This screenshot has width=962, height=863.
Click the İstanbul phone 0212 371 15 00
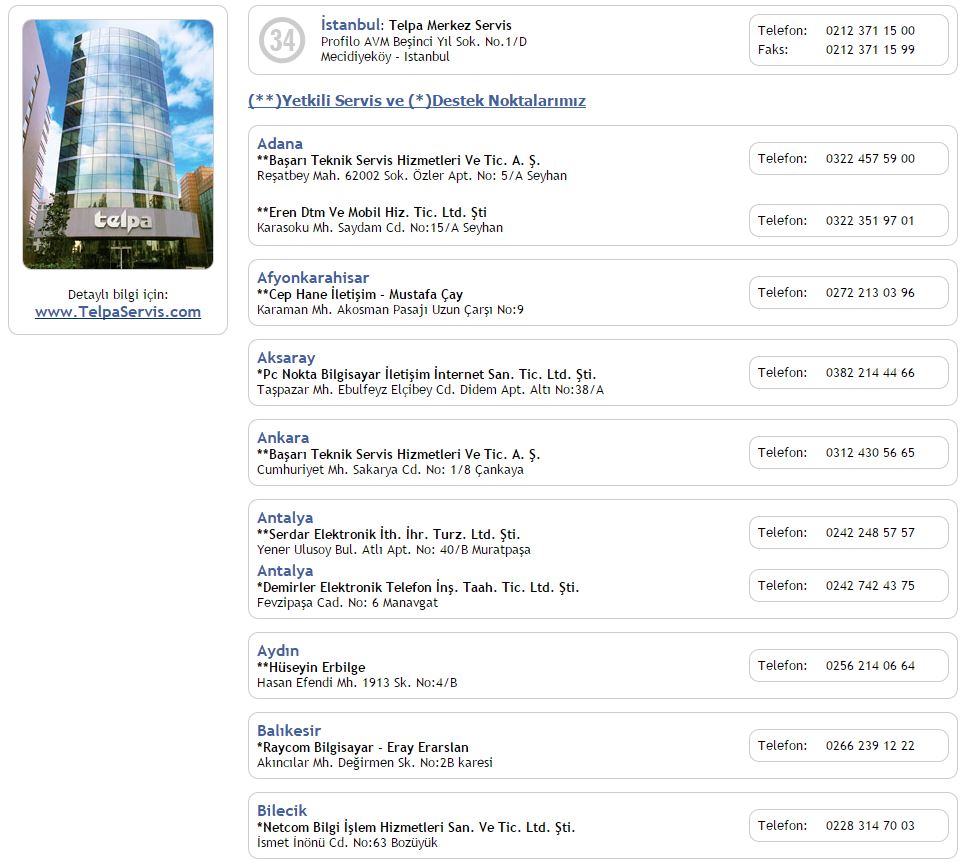click(870, 30)
